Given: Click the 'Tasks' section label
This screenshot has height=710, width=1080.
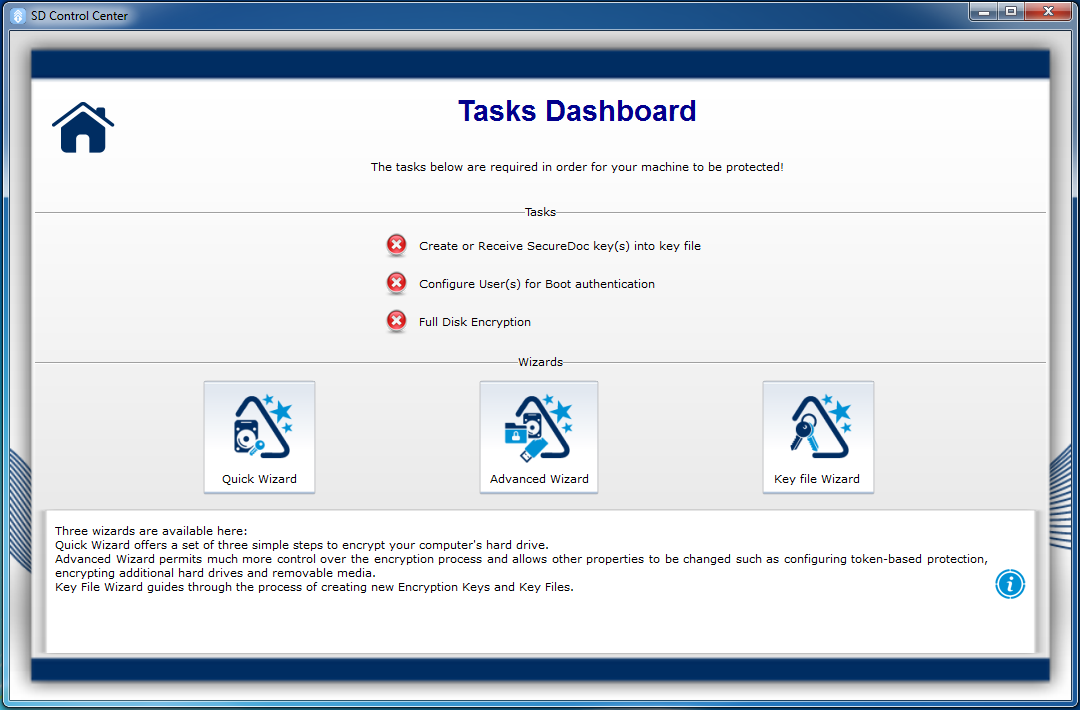Looking at the screenshot, I should click(540, 212).
